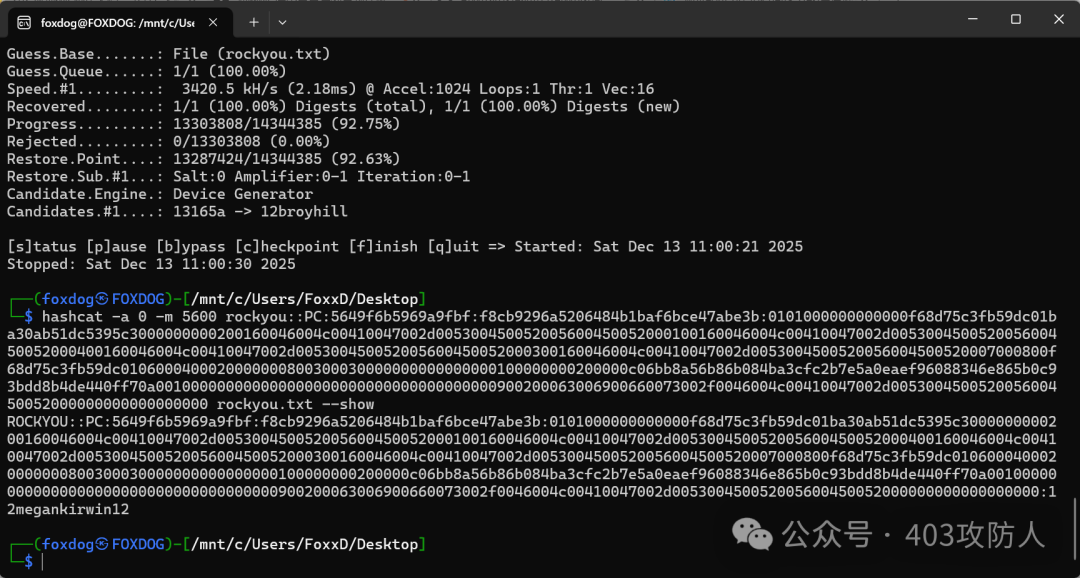Screen dimensions: 1080x578
Task: Expand the new-tab profile dropdown
Action: point(282,21)
